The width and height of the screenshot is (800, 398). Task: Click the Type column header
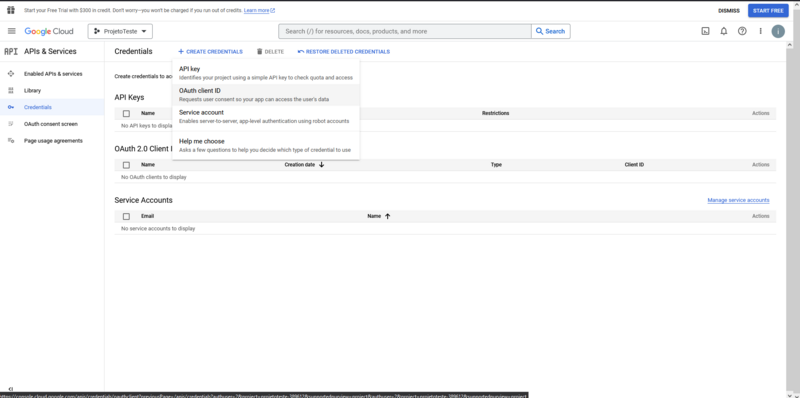[496, 165]
